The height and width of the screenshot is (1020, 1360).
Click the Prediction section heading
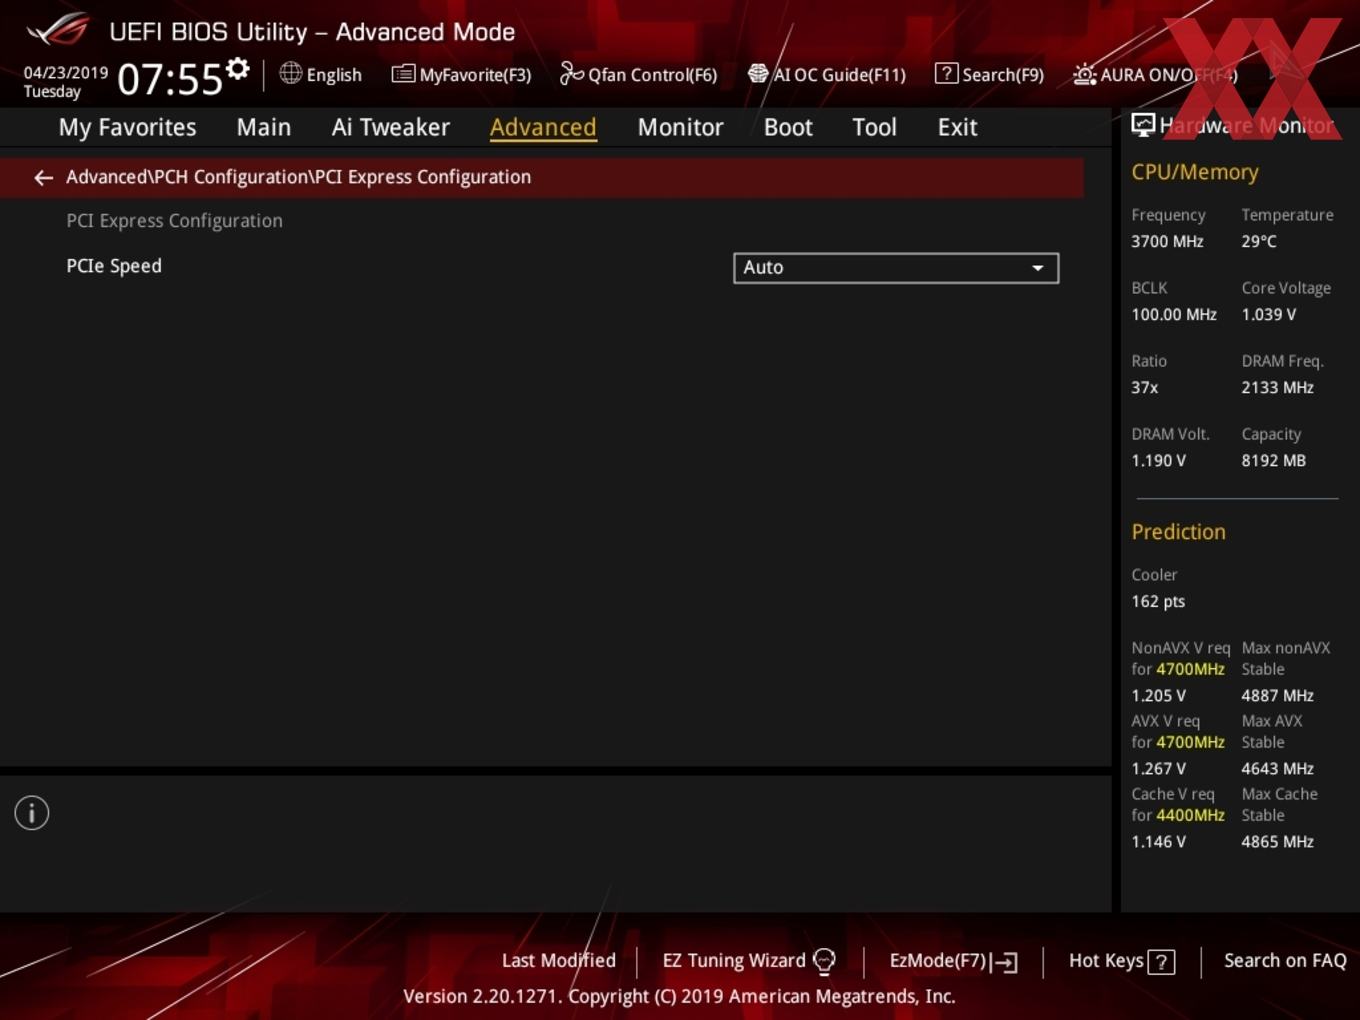click(1178, 532)
